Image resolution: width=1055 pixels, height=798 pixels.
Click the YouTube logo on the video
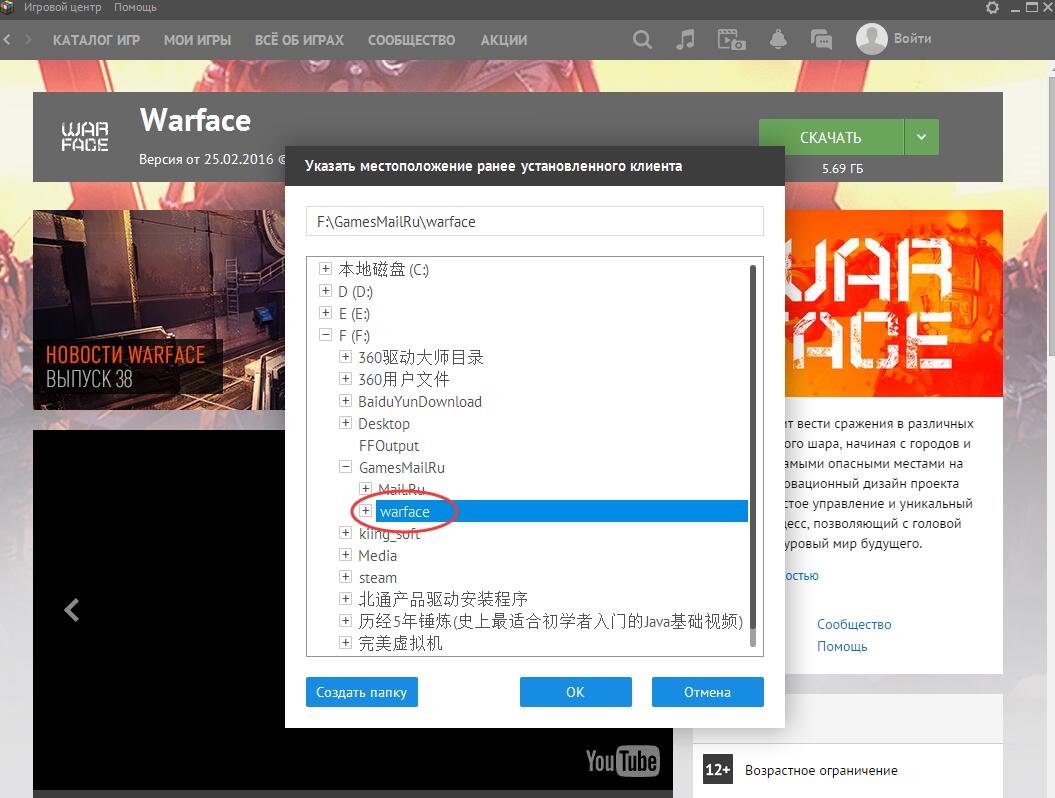coord(622,761)
